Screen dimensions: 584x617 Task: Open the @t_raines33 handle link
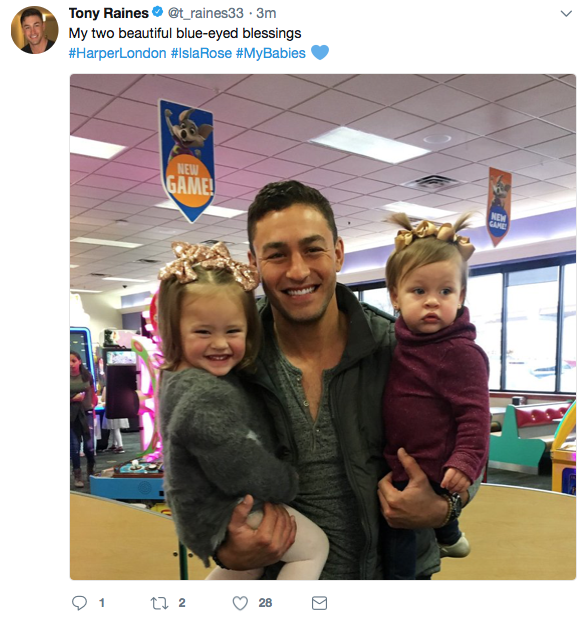point(205,13)
